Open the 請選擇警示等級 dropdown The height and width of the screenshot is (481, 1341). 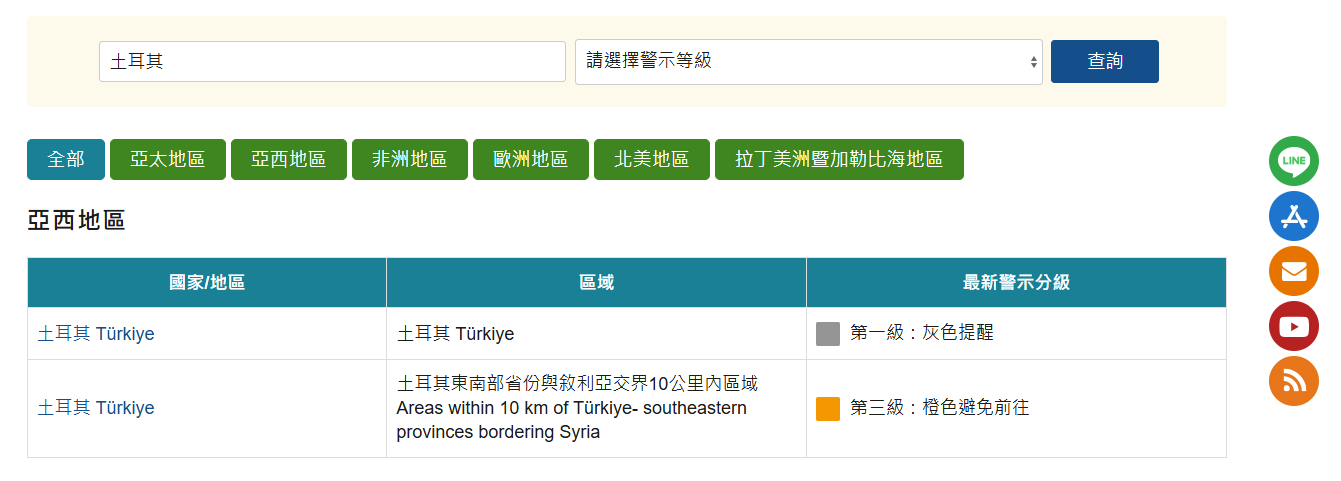800,62
